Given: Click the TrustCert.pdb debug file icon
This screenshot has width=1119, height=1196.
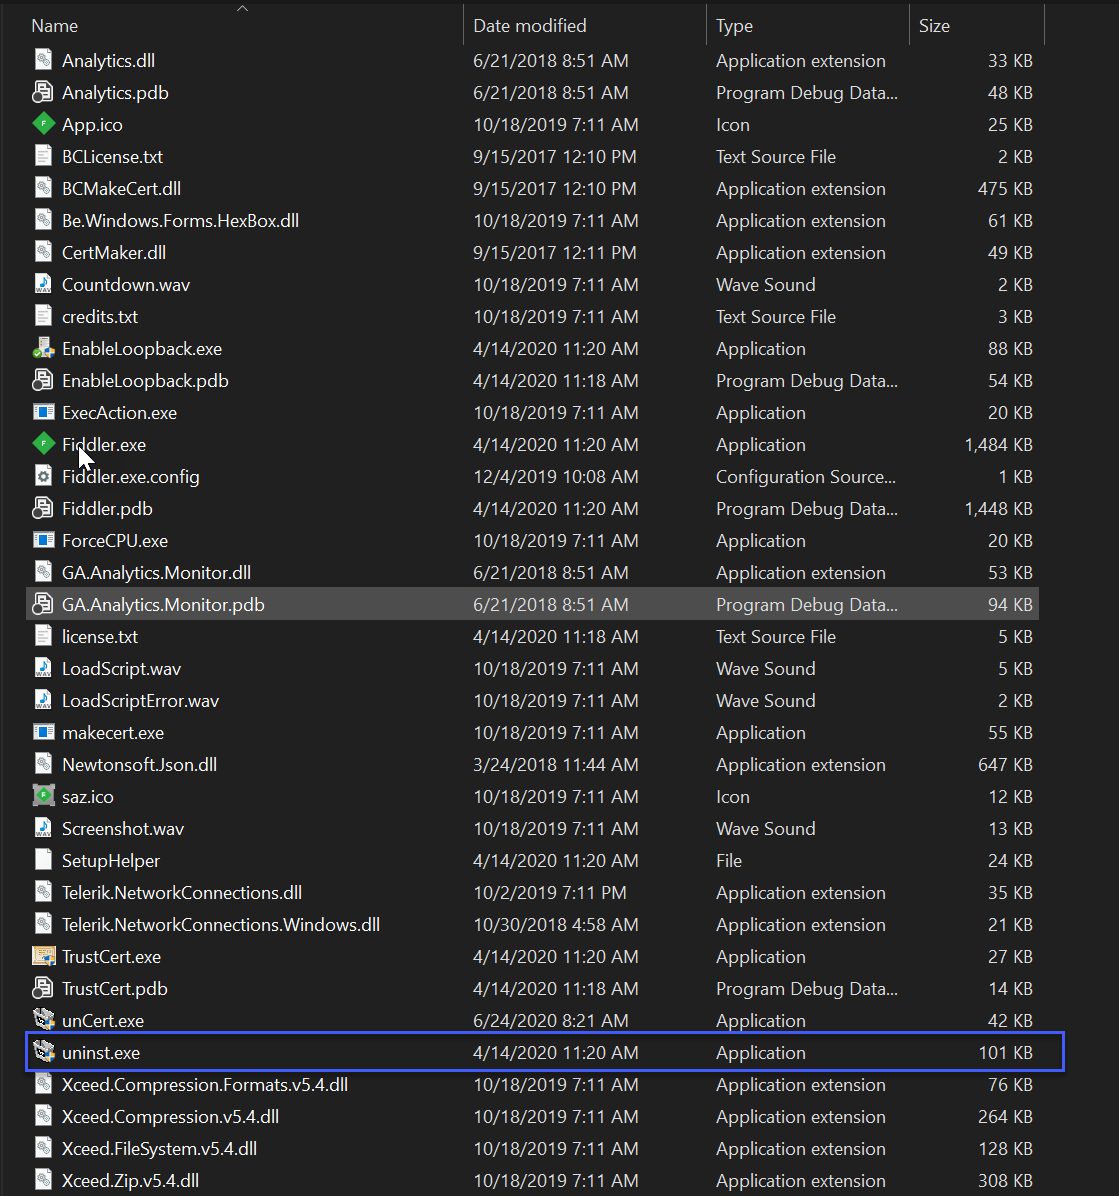Looking at the screenshot, I should [x=43, y=988].
